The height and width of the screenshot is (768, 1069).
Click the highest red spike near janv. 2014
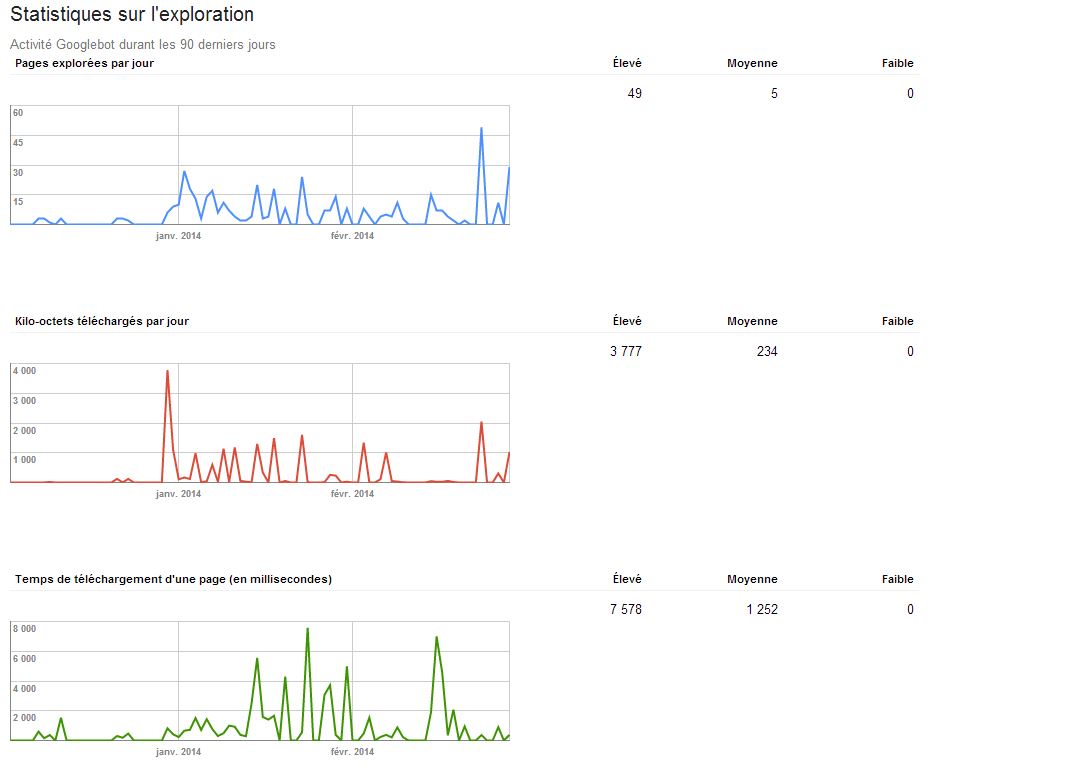tap(167, 372)
